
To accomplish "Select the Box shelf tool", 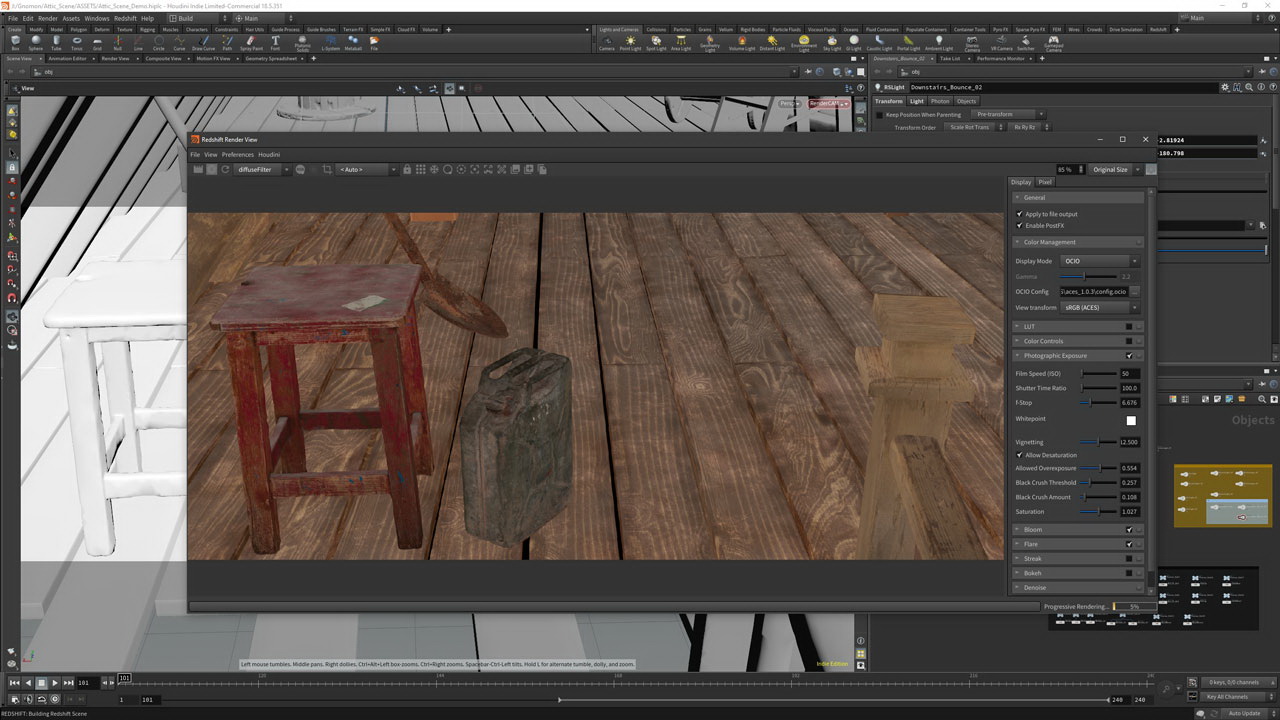I will click(15, 43).
